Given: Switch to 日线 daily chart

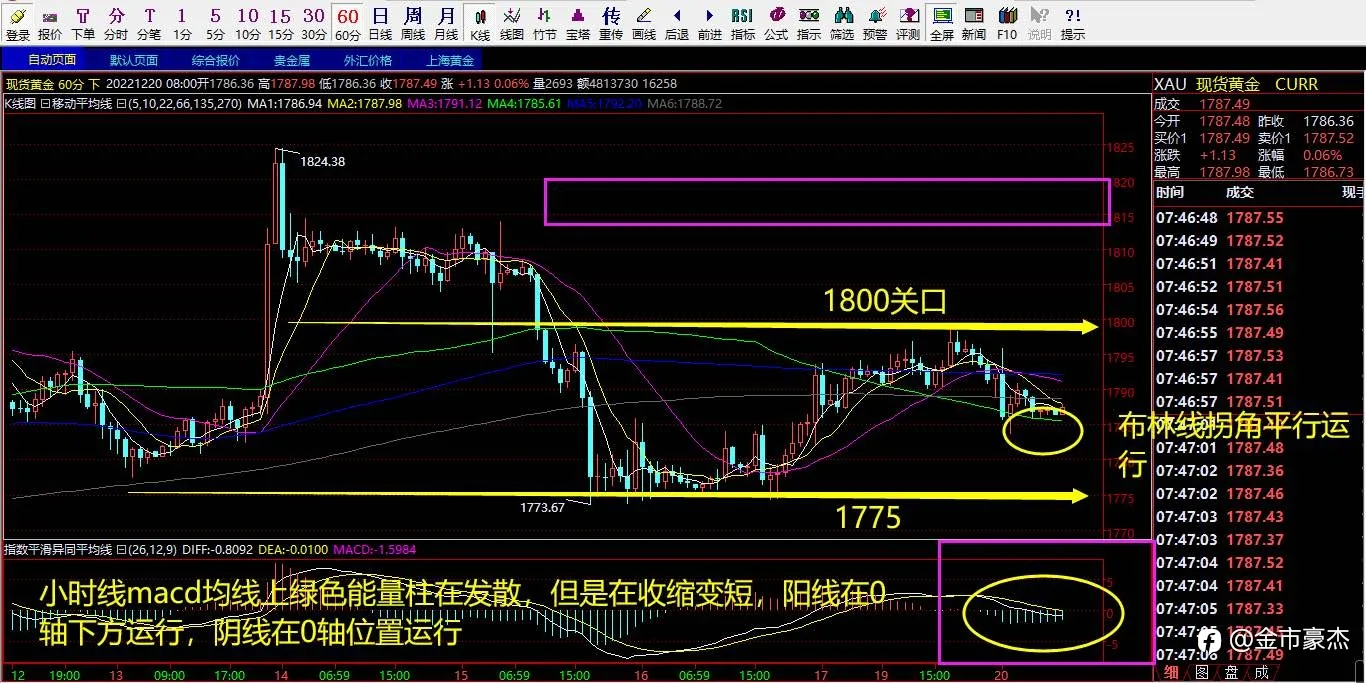Looking at the screenshot, I should coord(380,23).
